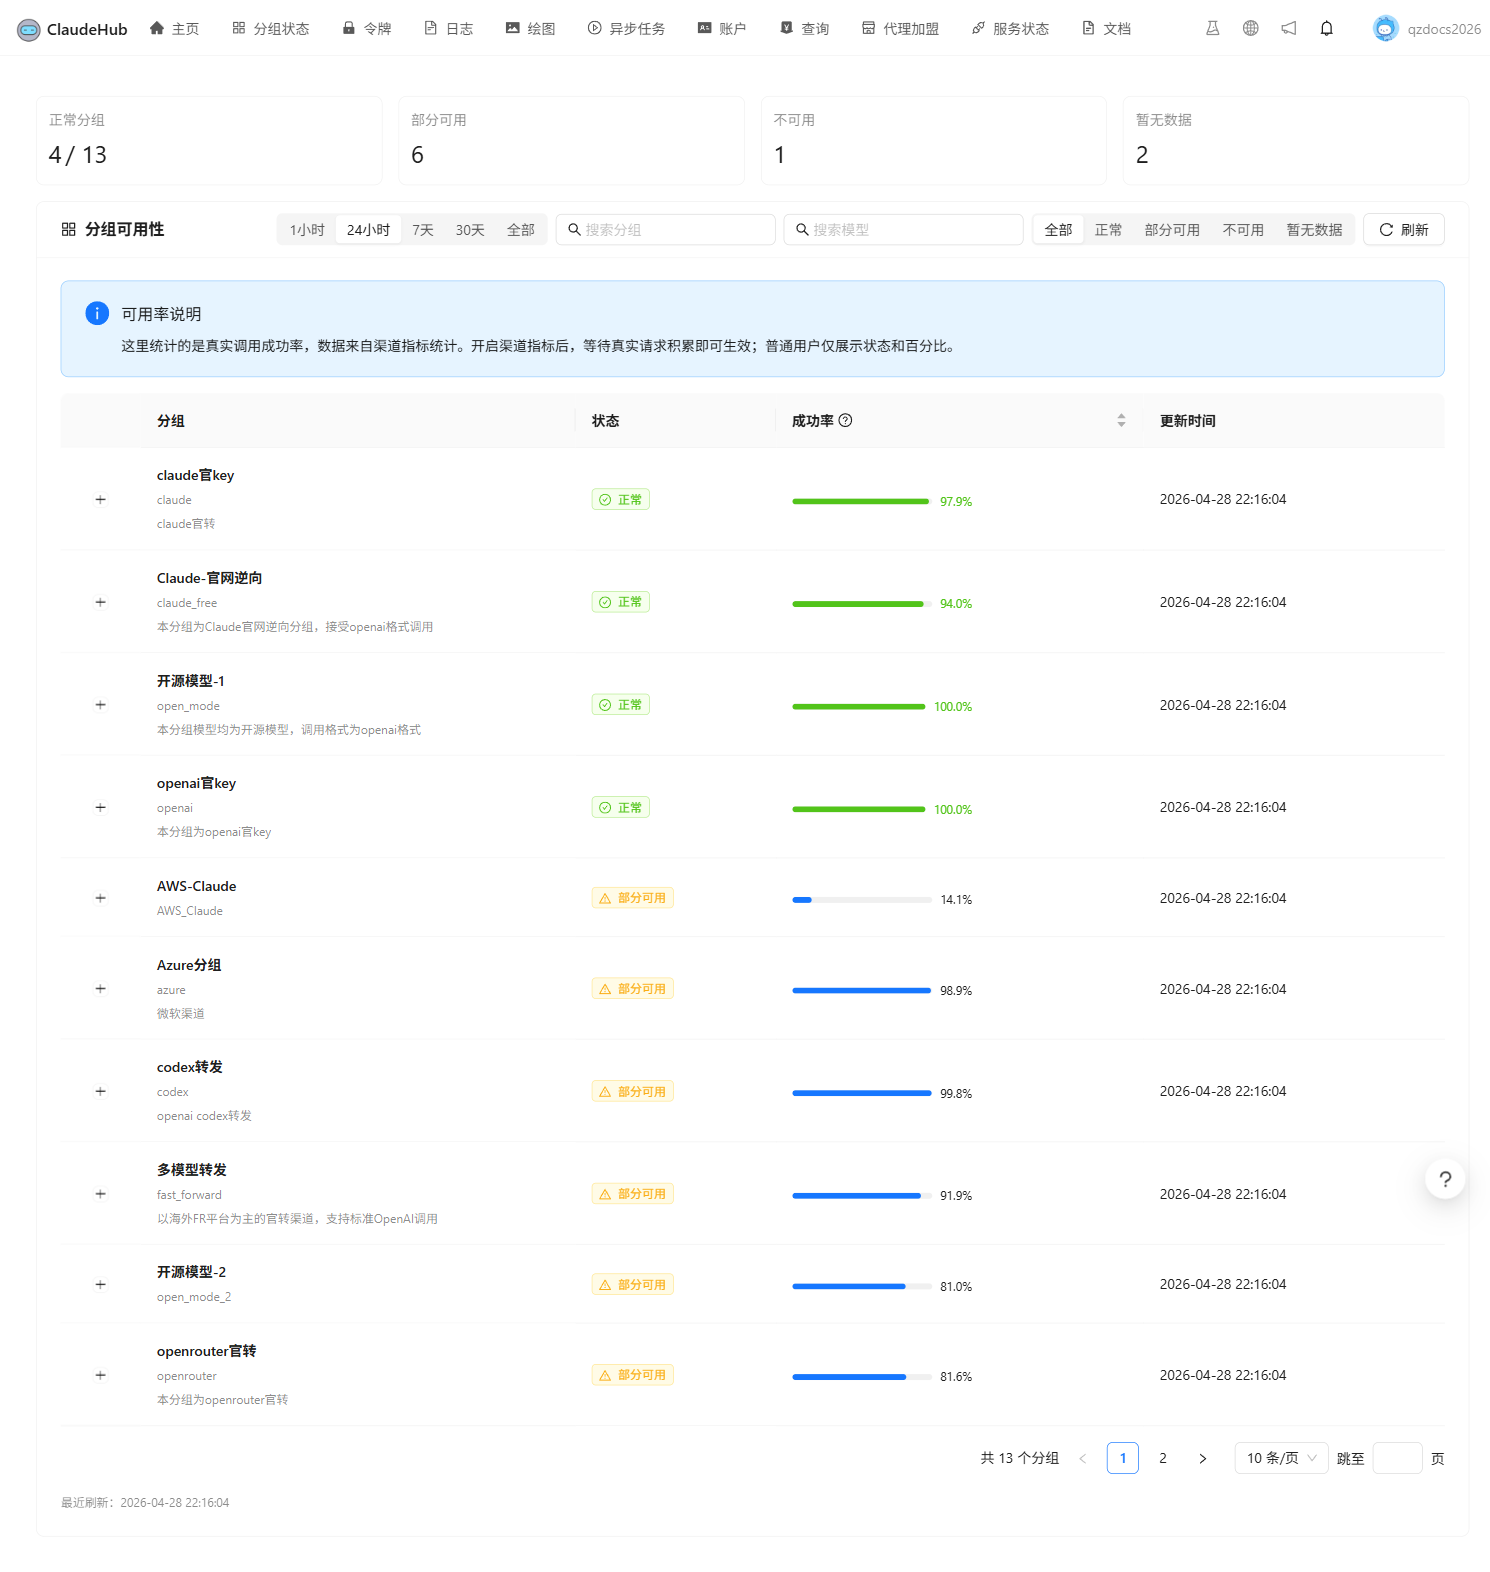This screenshot has width=1490, height=1572.
Task: Select page 1 in pagination
Action: tap(1123, 1458)
